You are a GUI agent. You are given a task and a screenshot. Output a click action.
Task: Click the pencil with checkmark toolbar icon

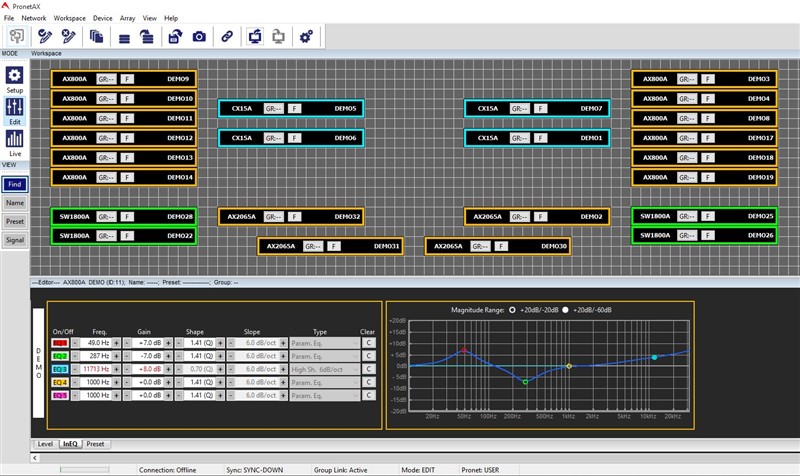coord(44,36)
